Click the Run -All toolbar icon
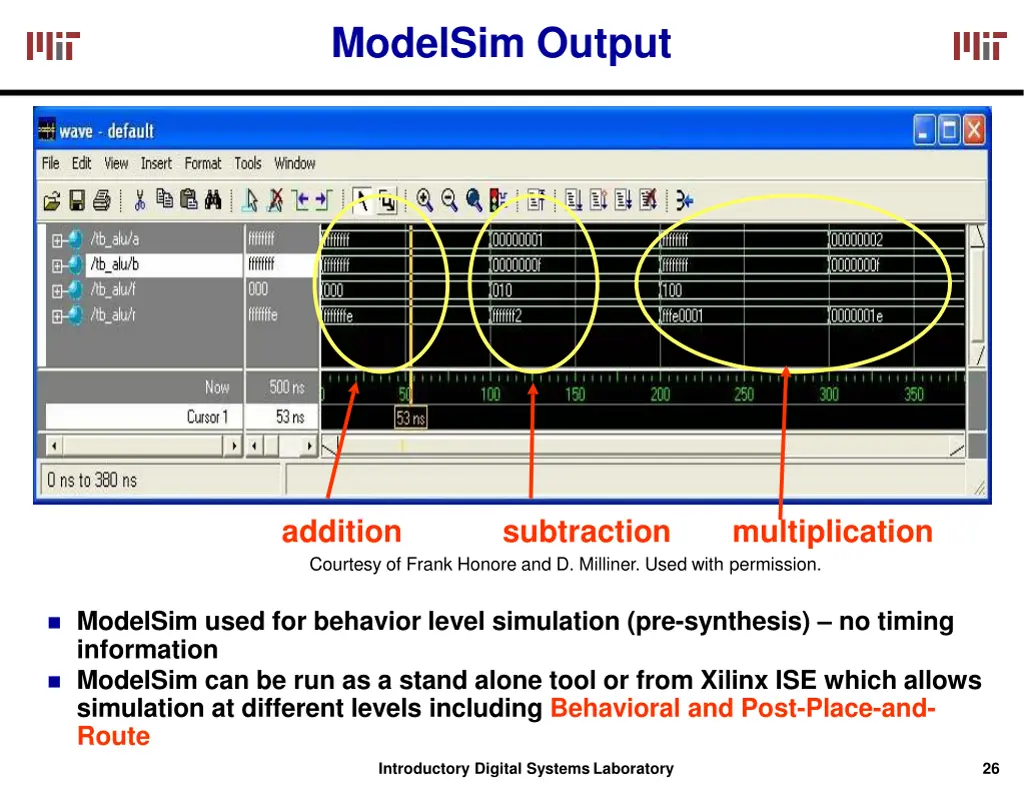 (623, 200)
